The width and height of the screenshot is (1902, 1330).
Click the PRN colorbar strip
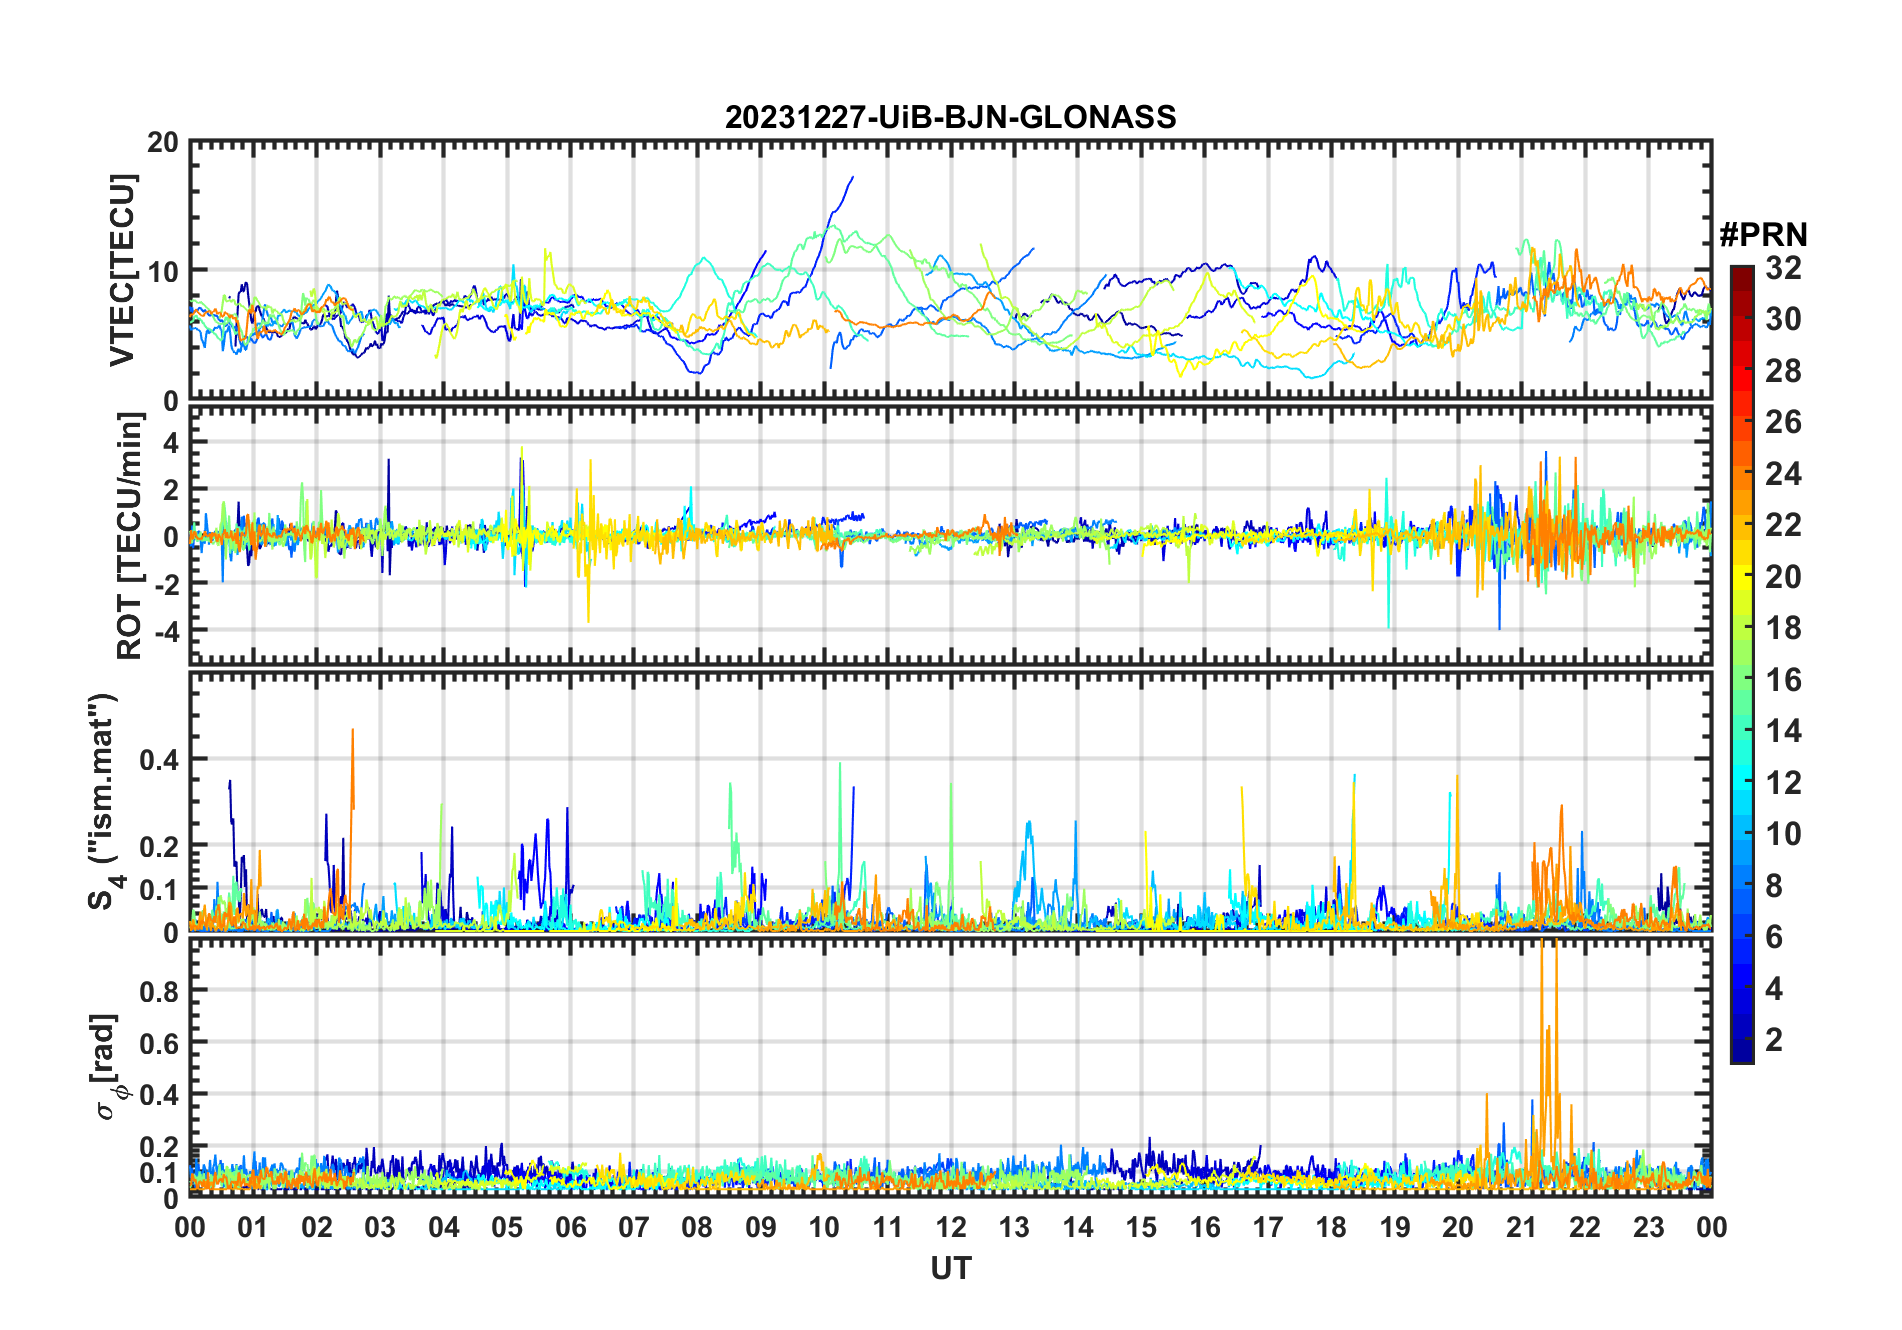tap(1742, 664)
